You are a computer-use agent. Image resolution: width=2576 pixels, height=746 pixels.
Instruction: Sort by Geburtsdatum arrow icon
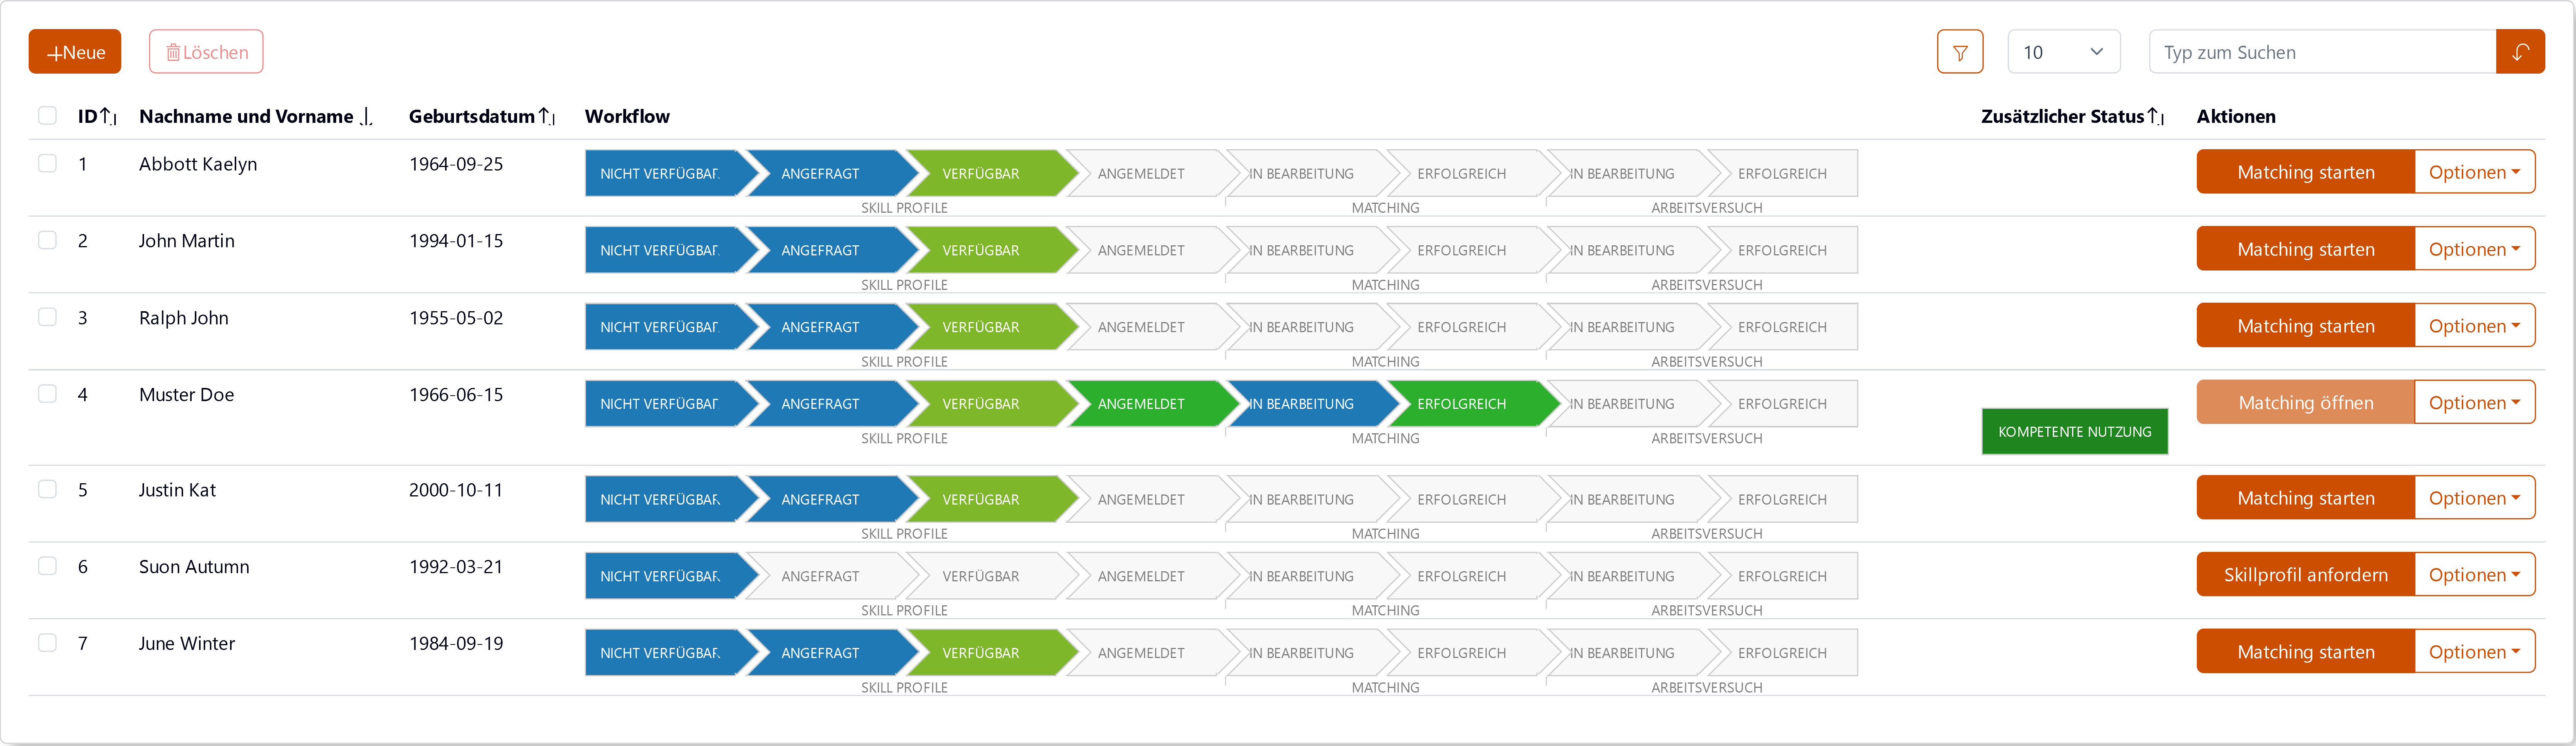[547, 117]
